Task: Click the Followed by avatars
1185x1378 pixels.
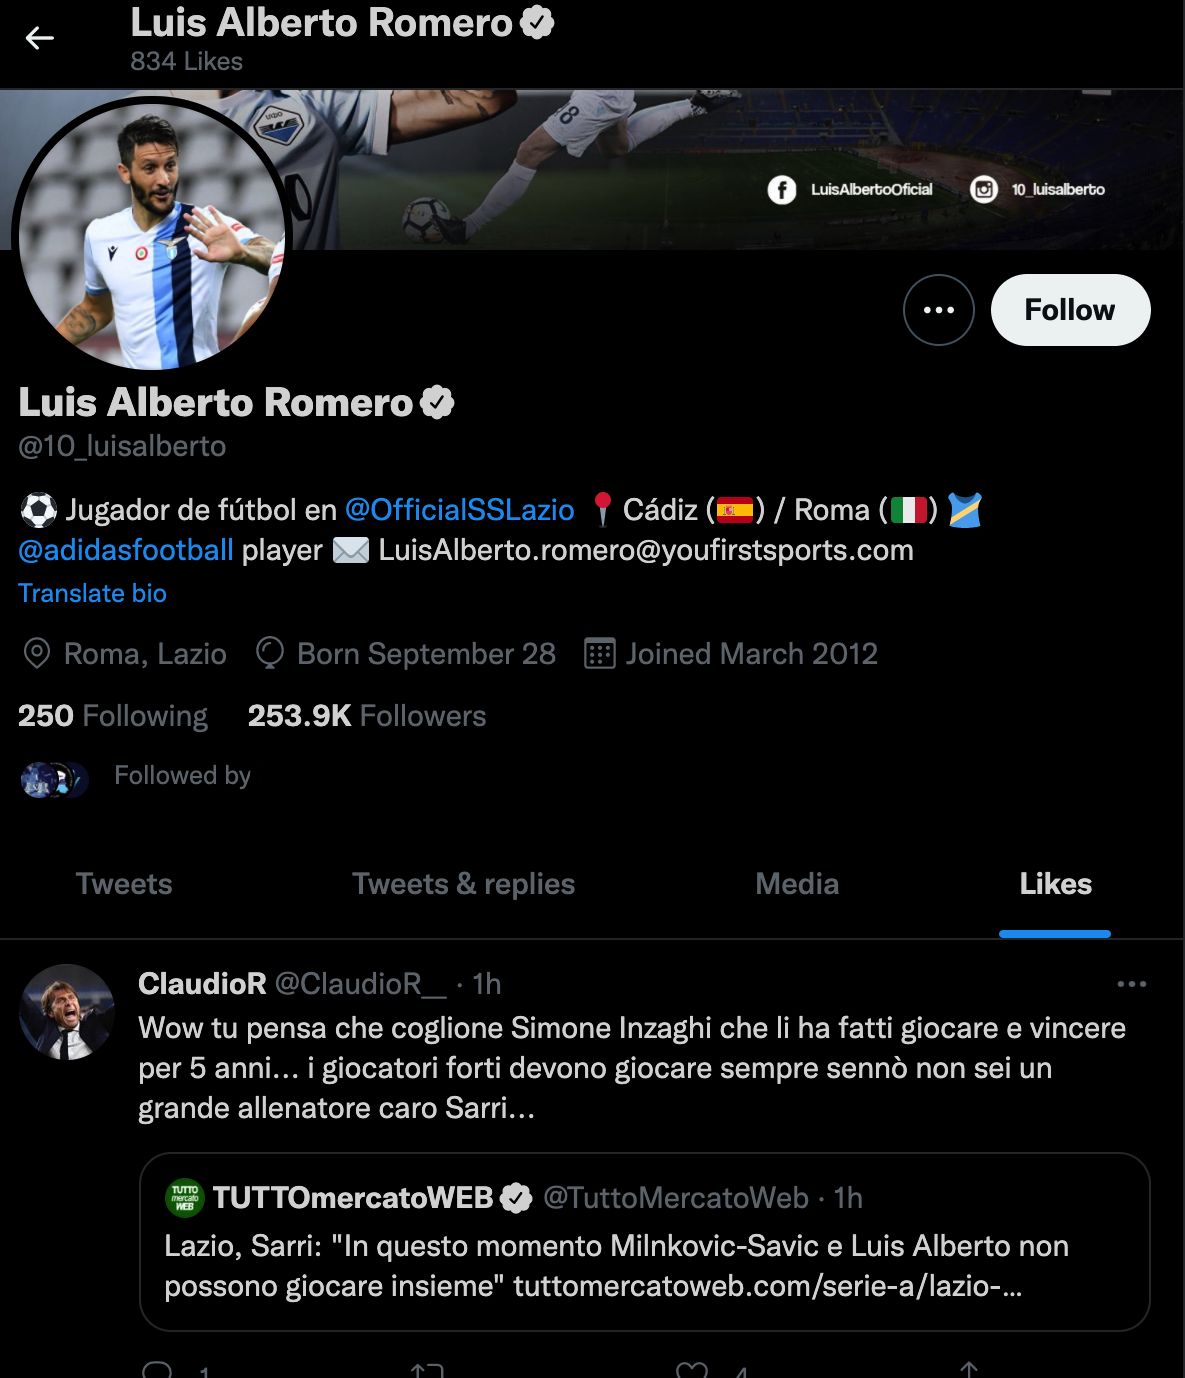Action: (52, 778)
